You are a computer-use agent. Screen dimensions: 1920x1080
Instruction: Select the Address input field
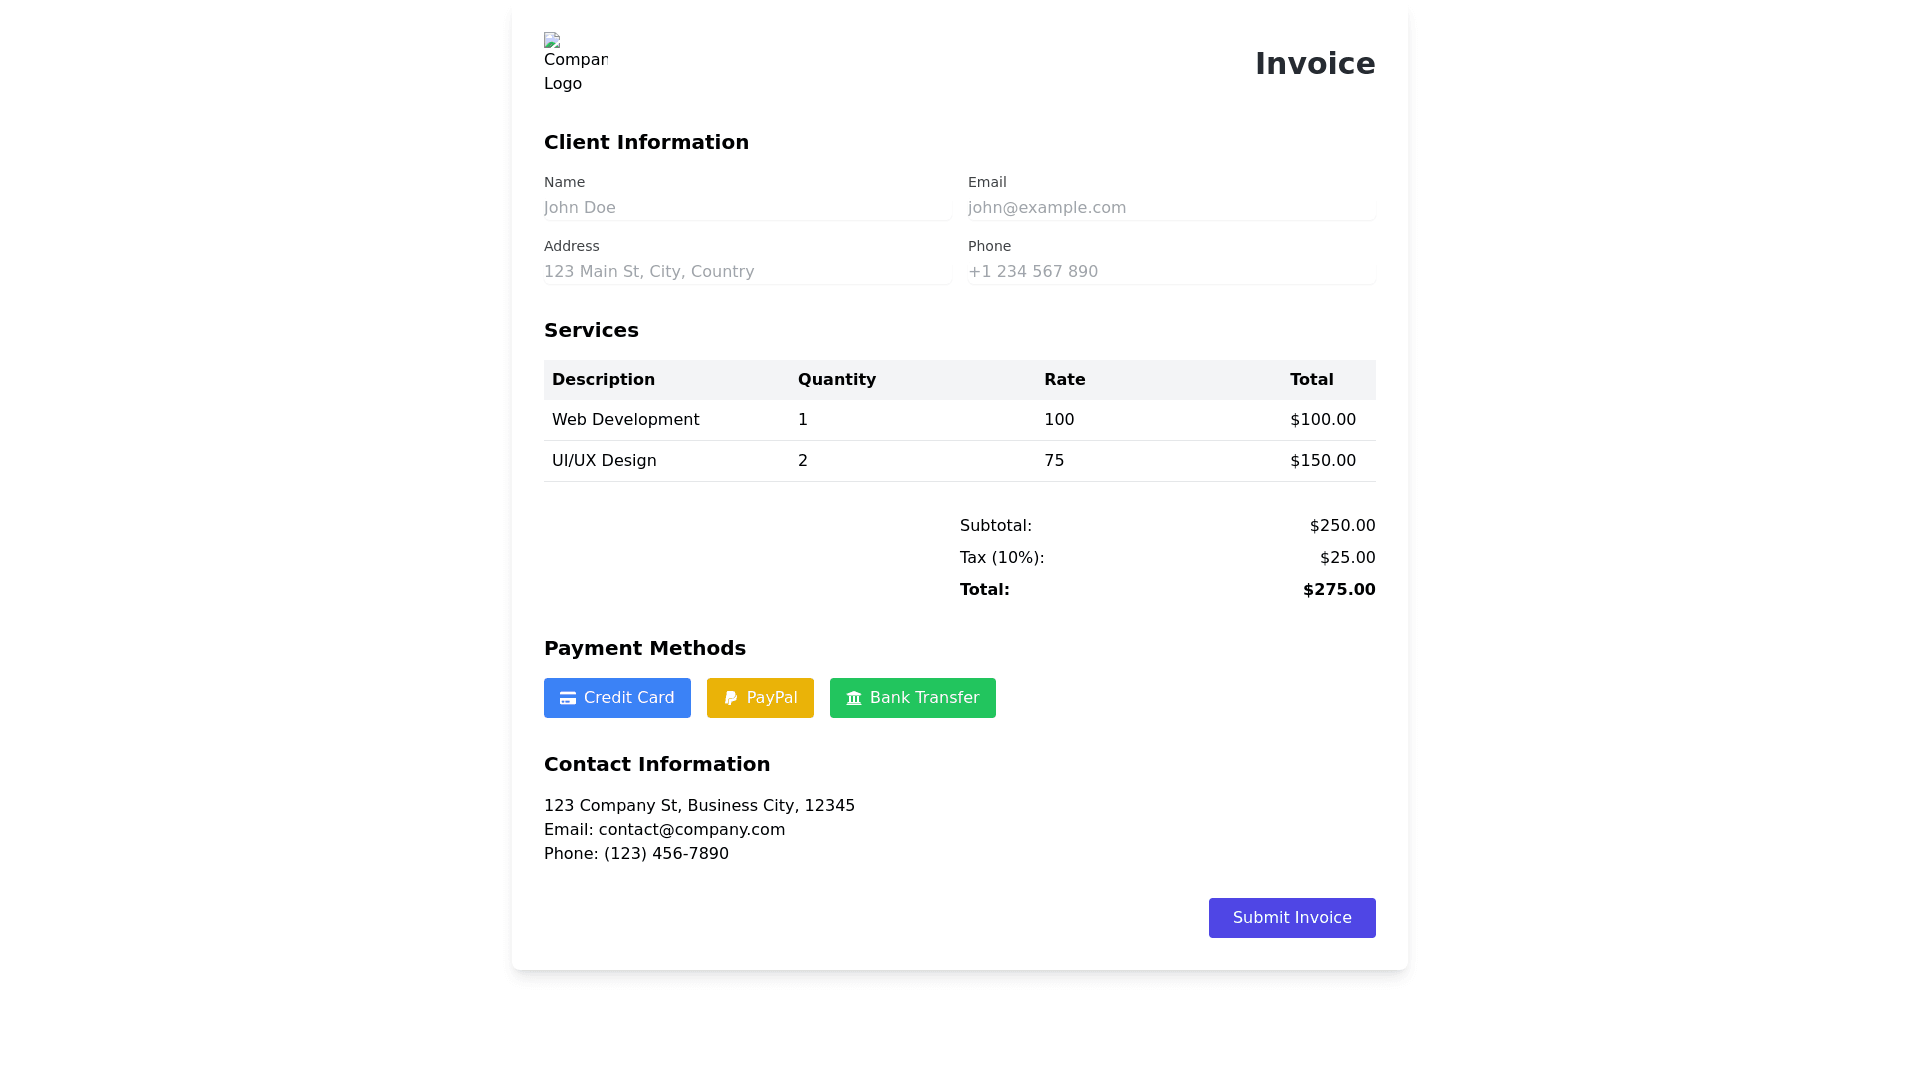click(x=747, y=272)
